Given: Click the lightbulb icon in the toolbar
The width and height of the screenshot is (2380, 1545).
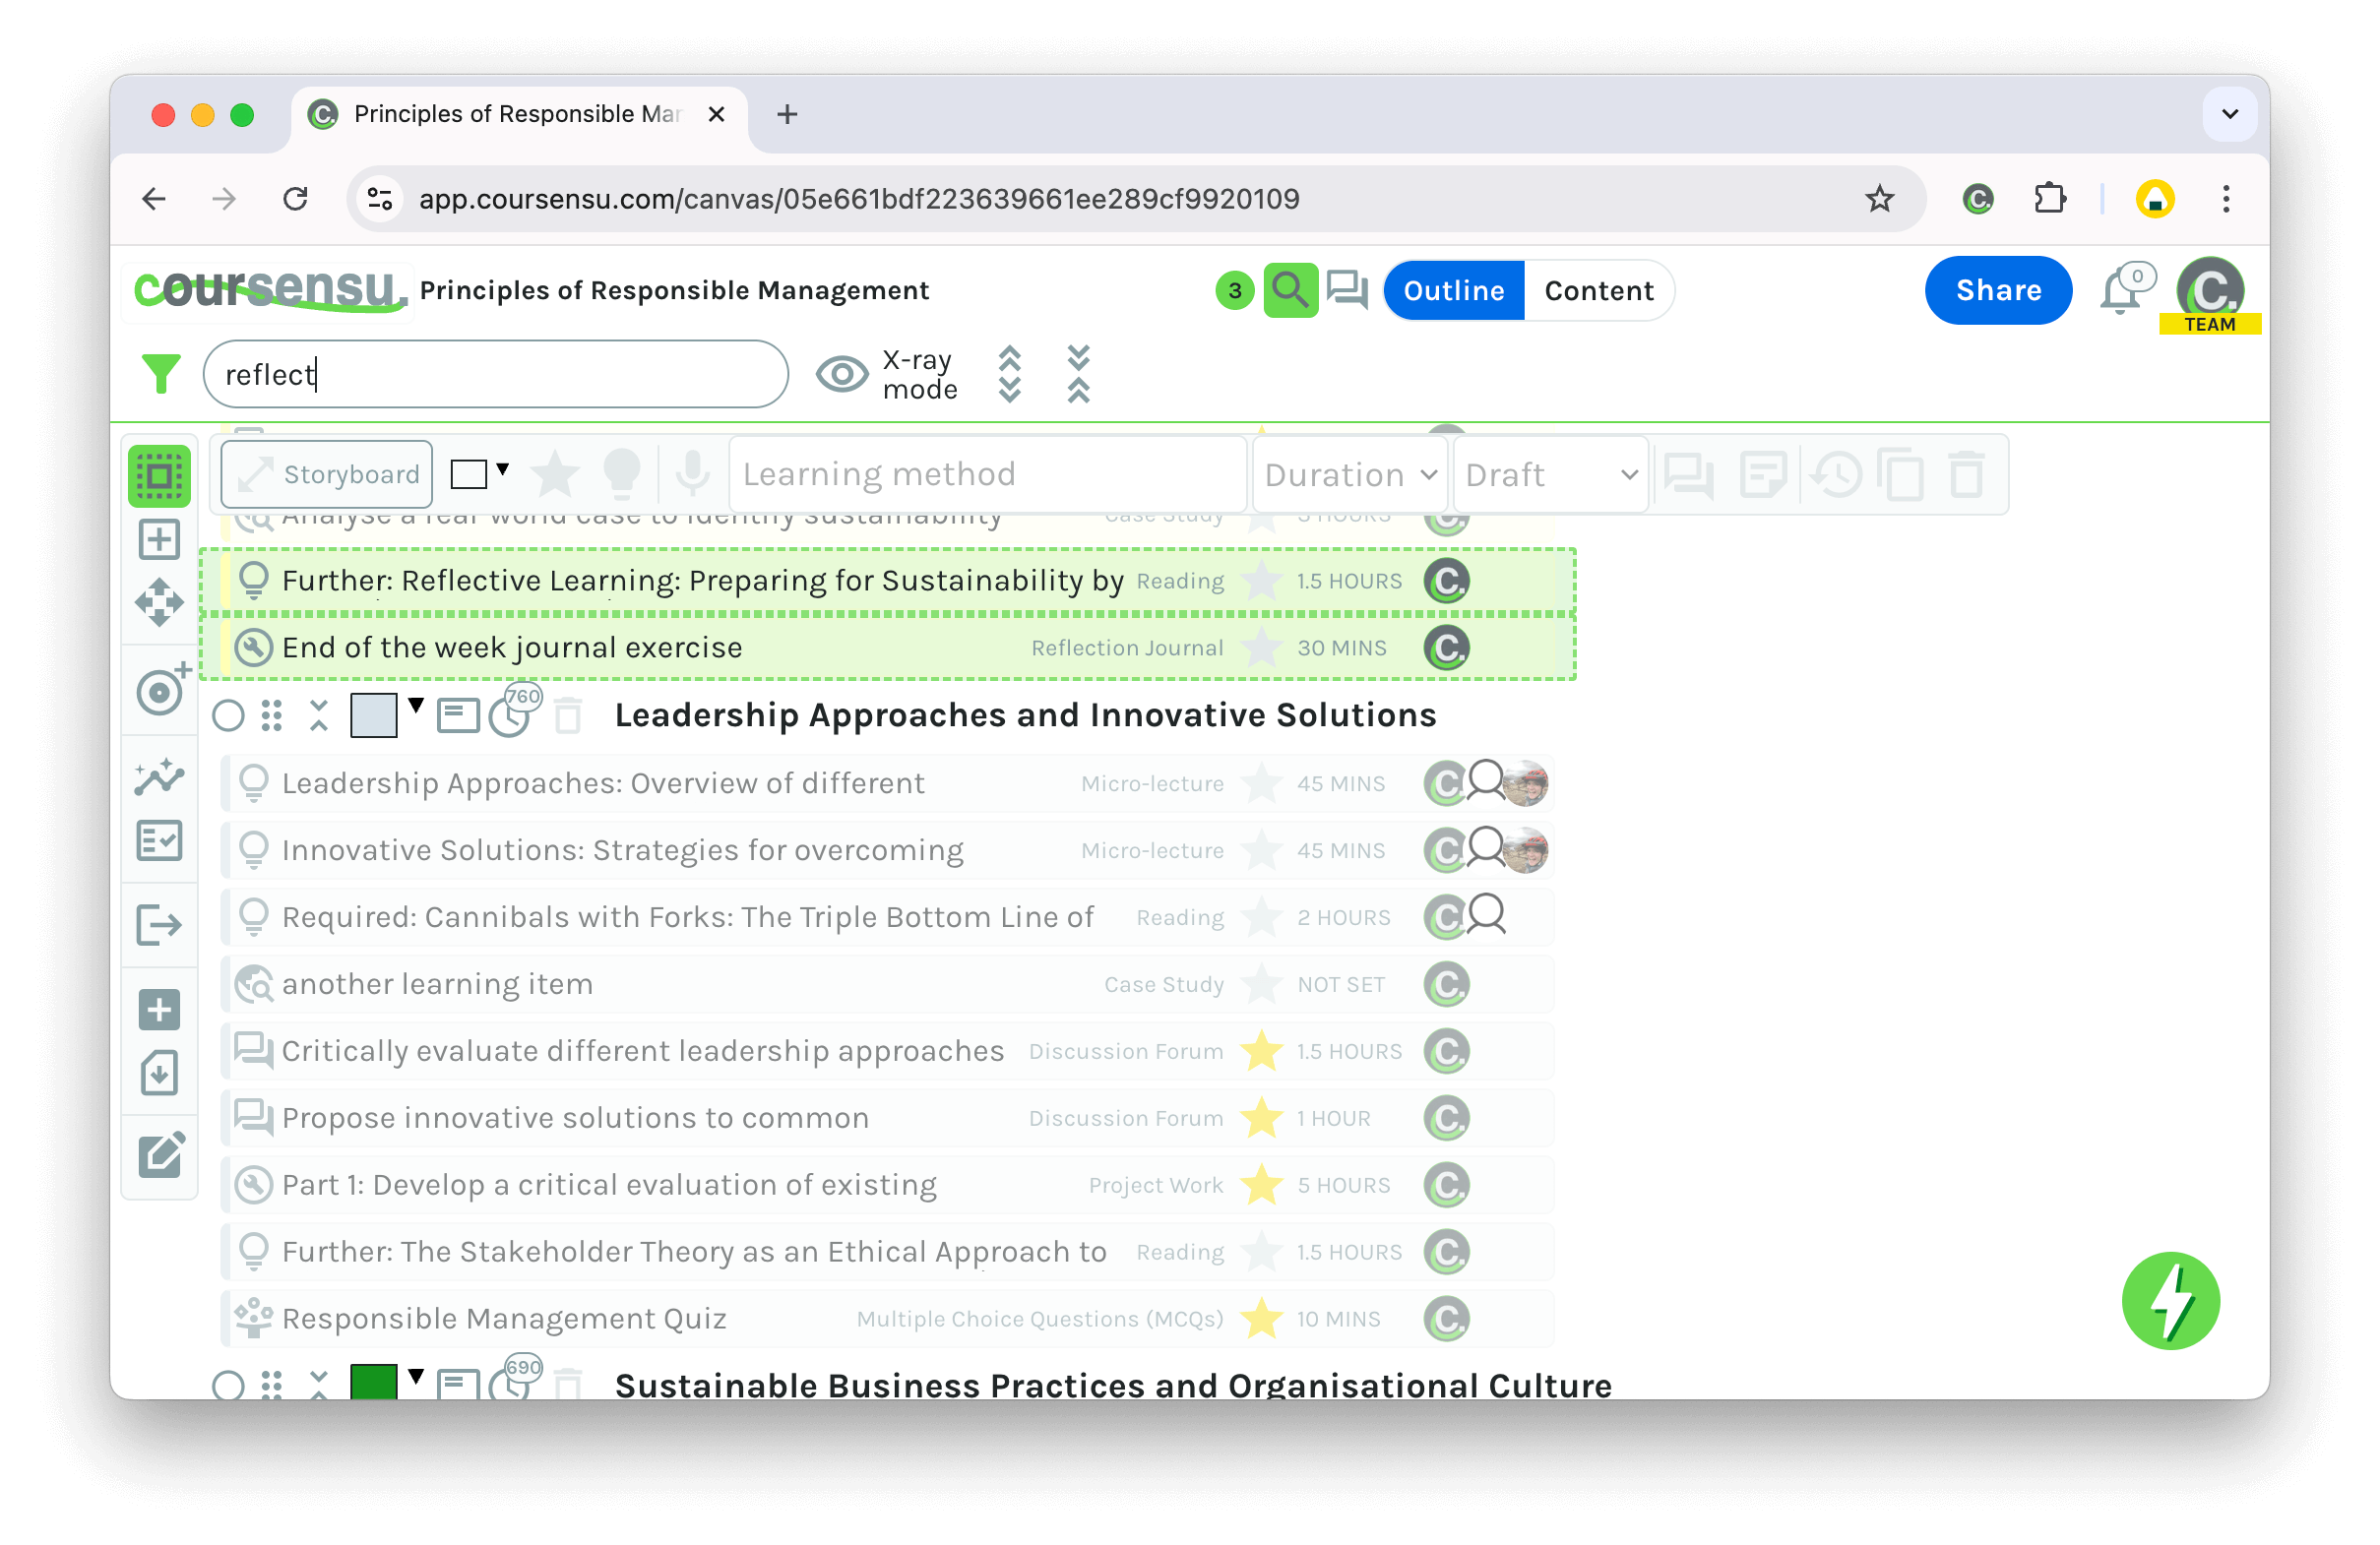Looking at the screenshot, I should (622, 474).
